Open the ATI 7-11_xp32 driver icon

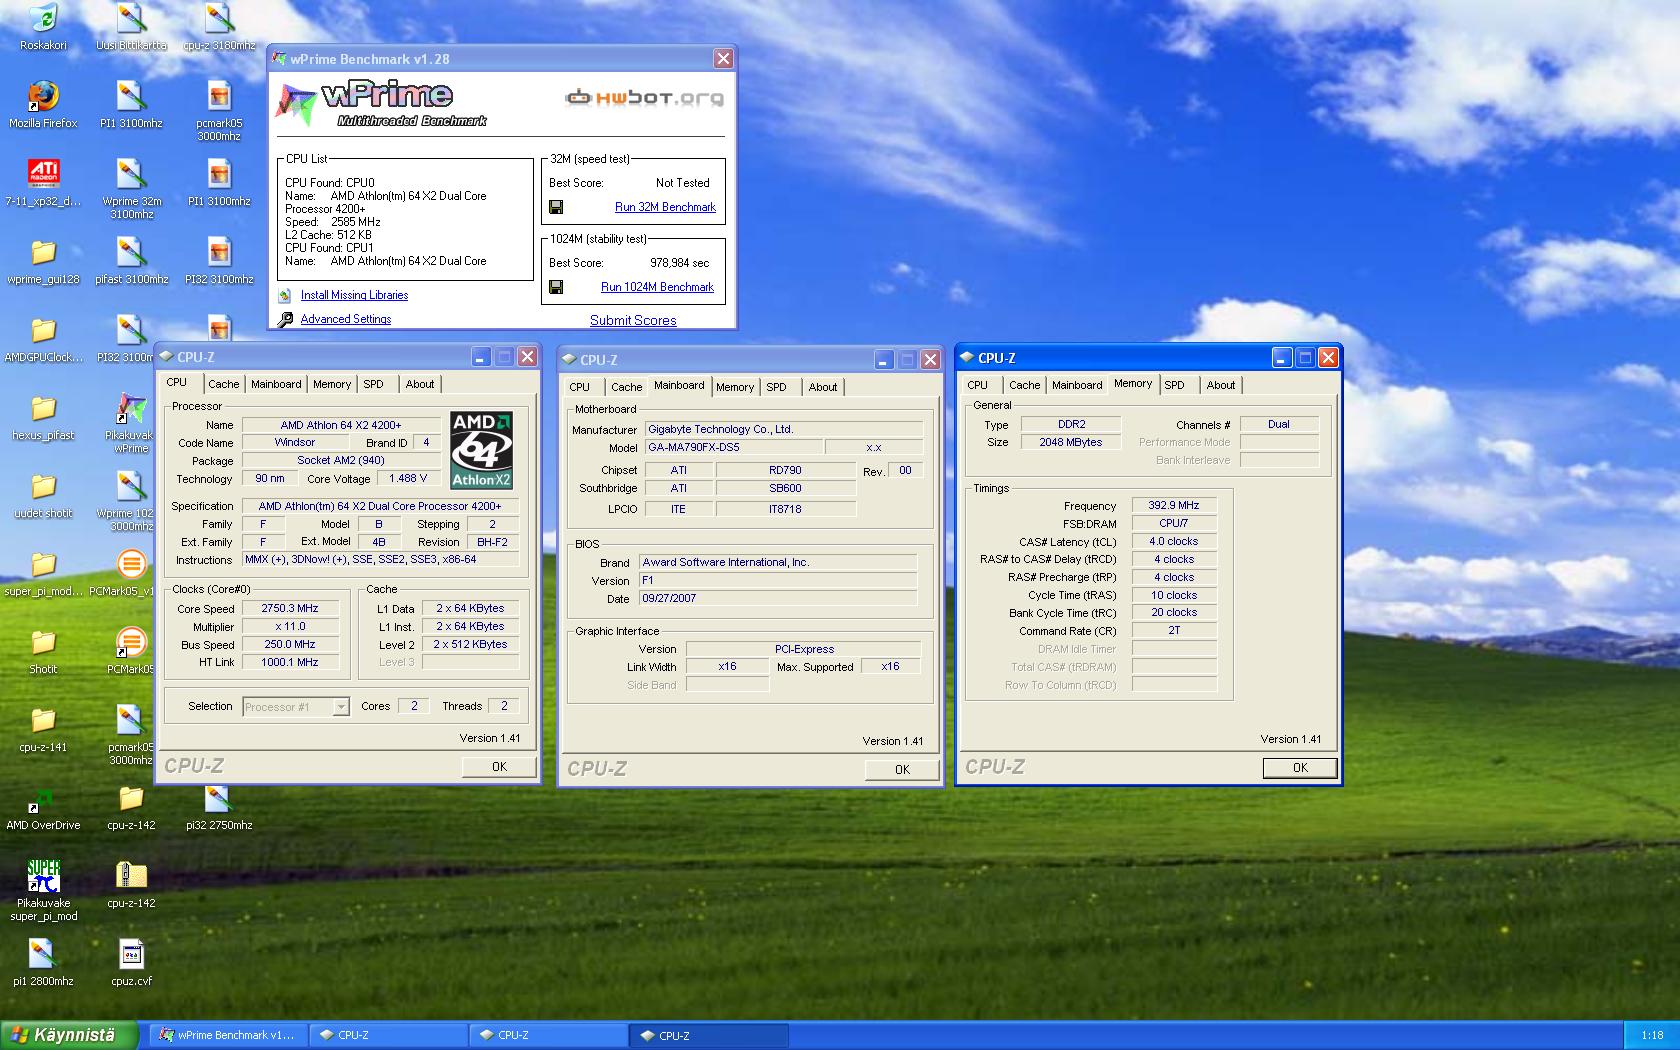tap(43, 181)
